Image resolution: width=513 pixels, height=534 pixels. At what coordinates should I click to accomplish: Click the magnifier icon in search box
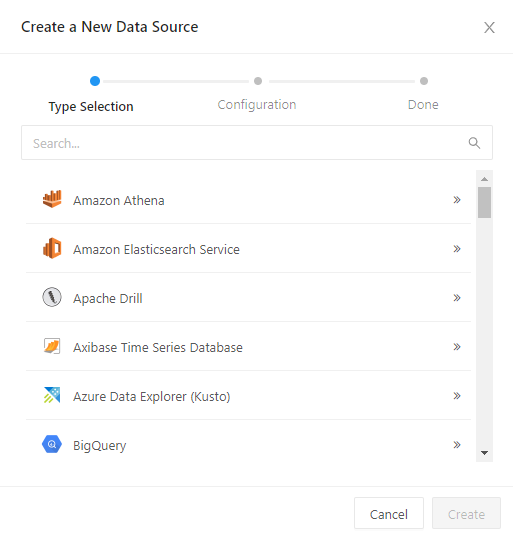(x=474, y=143)
